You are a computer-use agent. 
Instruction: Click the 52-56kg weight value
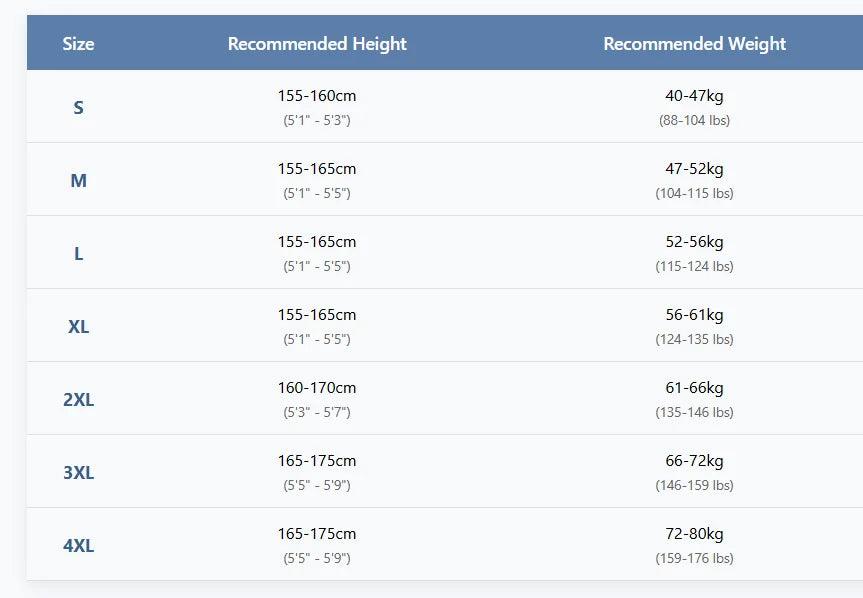[x=694, y=242]
